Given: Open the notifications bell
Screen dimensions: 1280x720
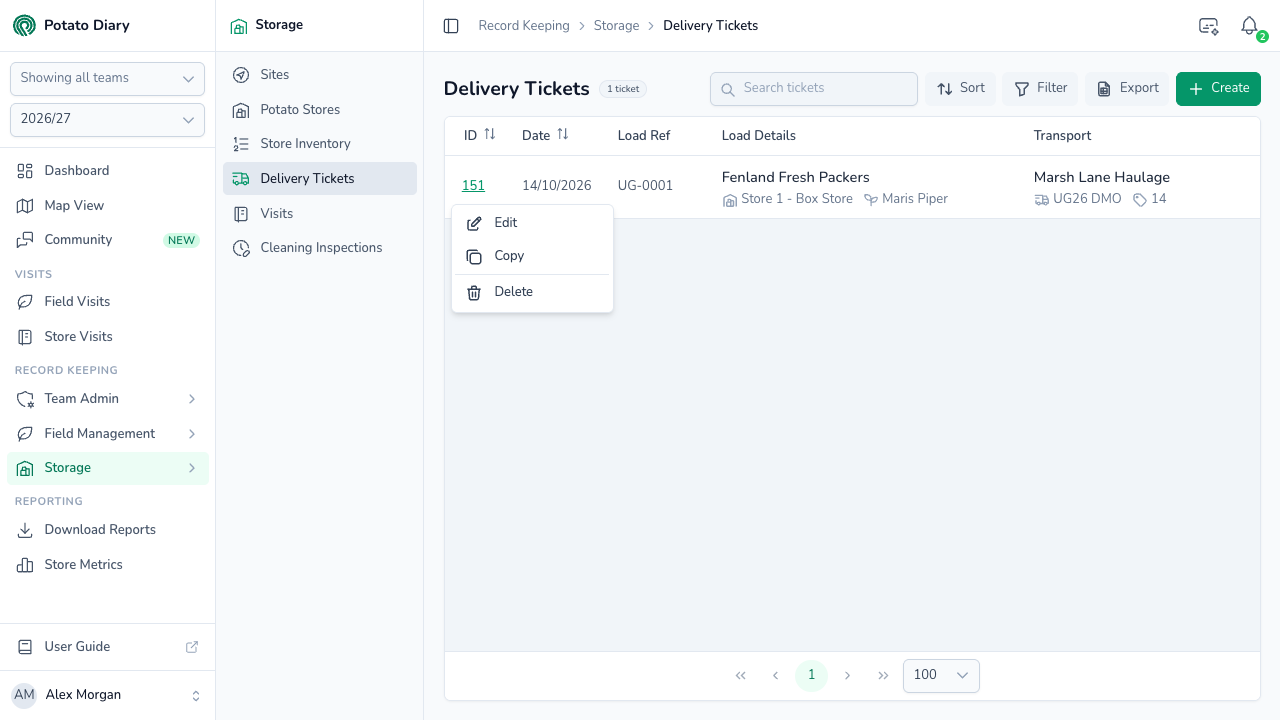Looking at the screenshot, I should 1249,26.
